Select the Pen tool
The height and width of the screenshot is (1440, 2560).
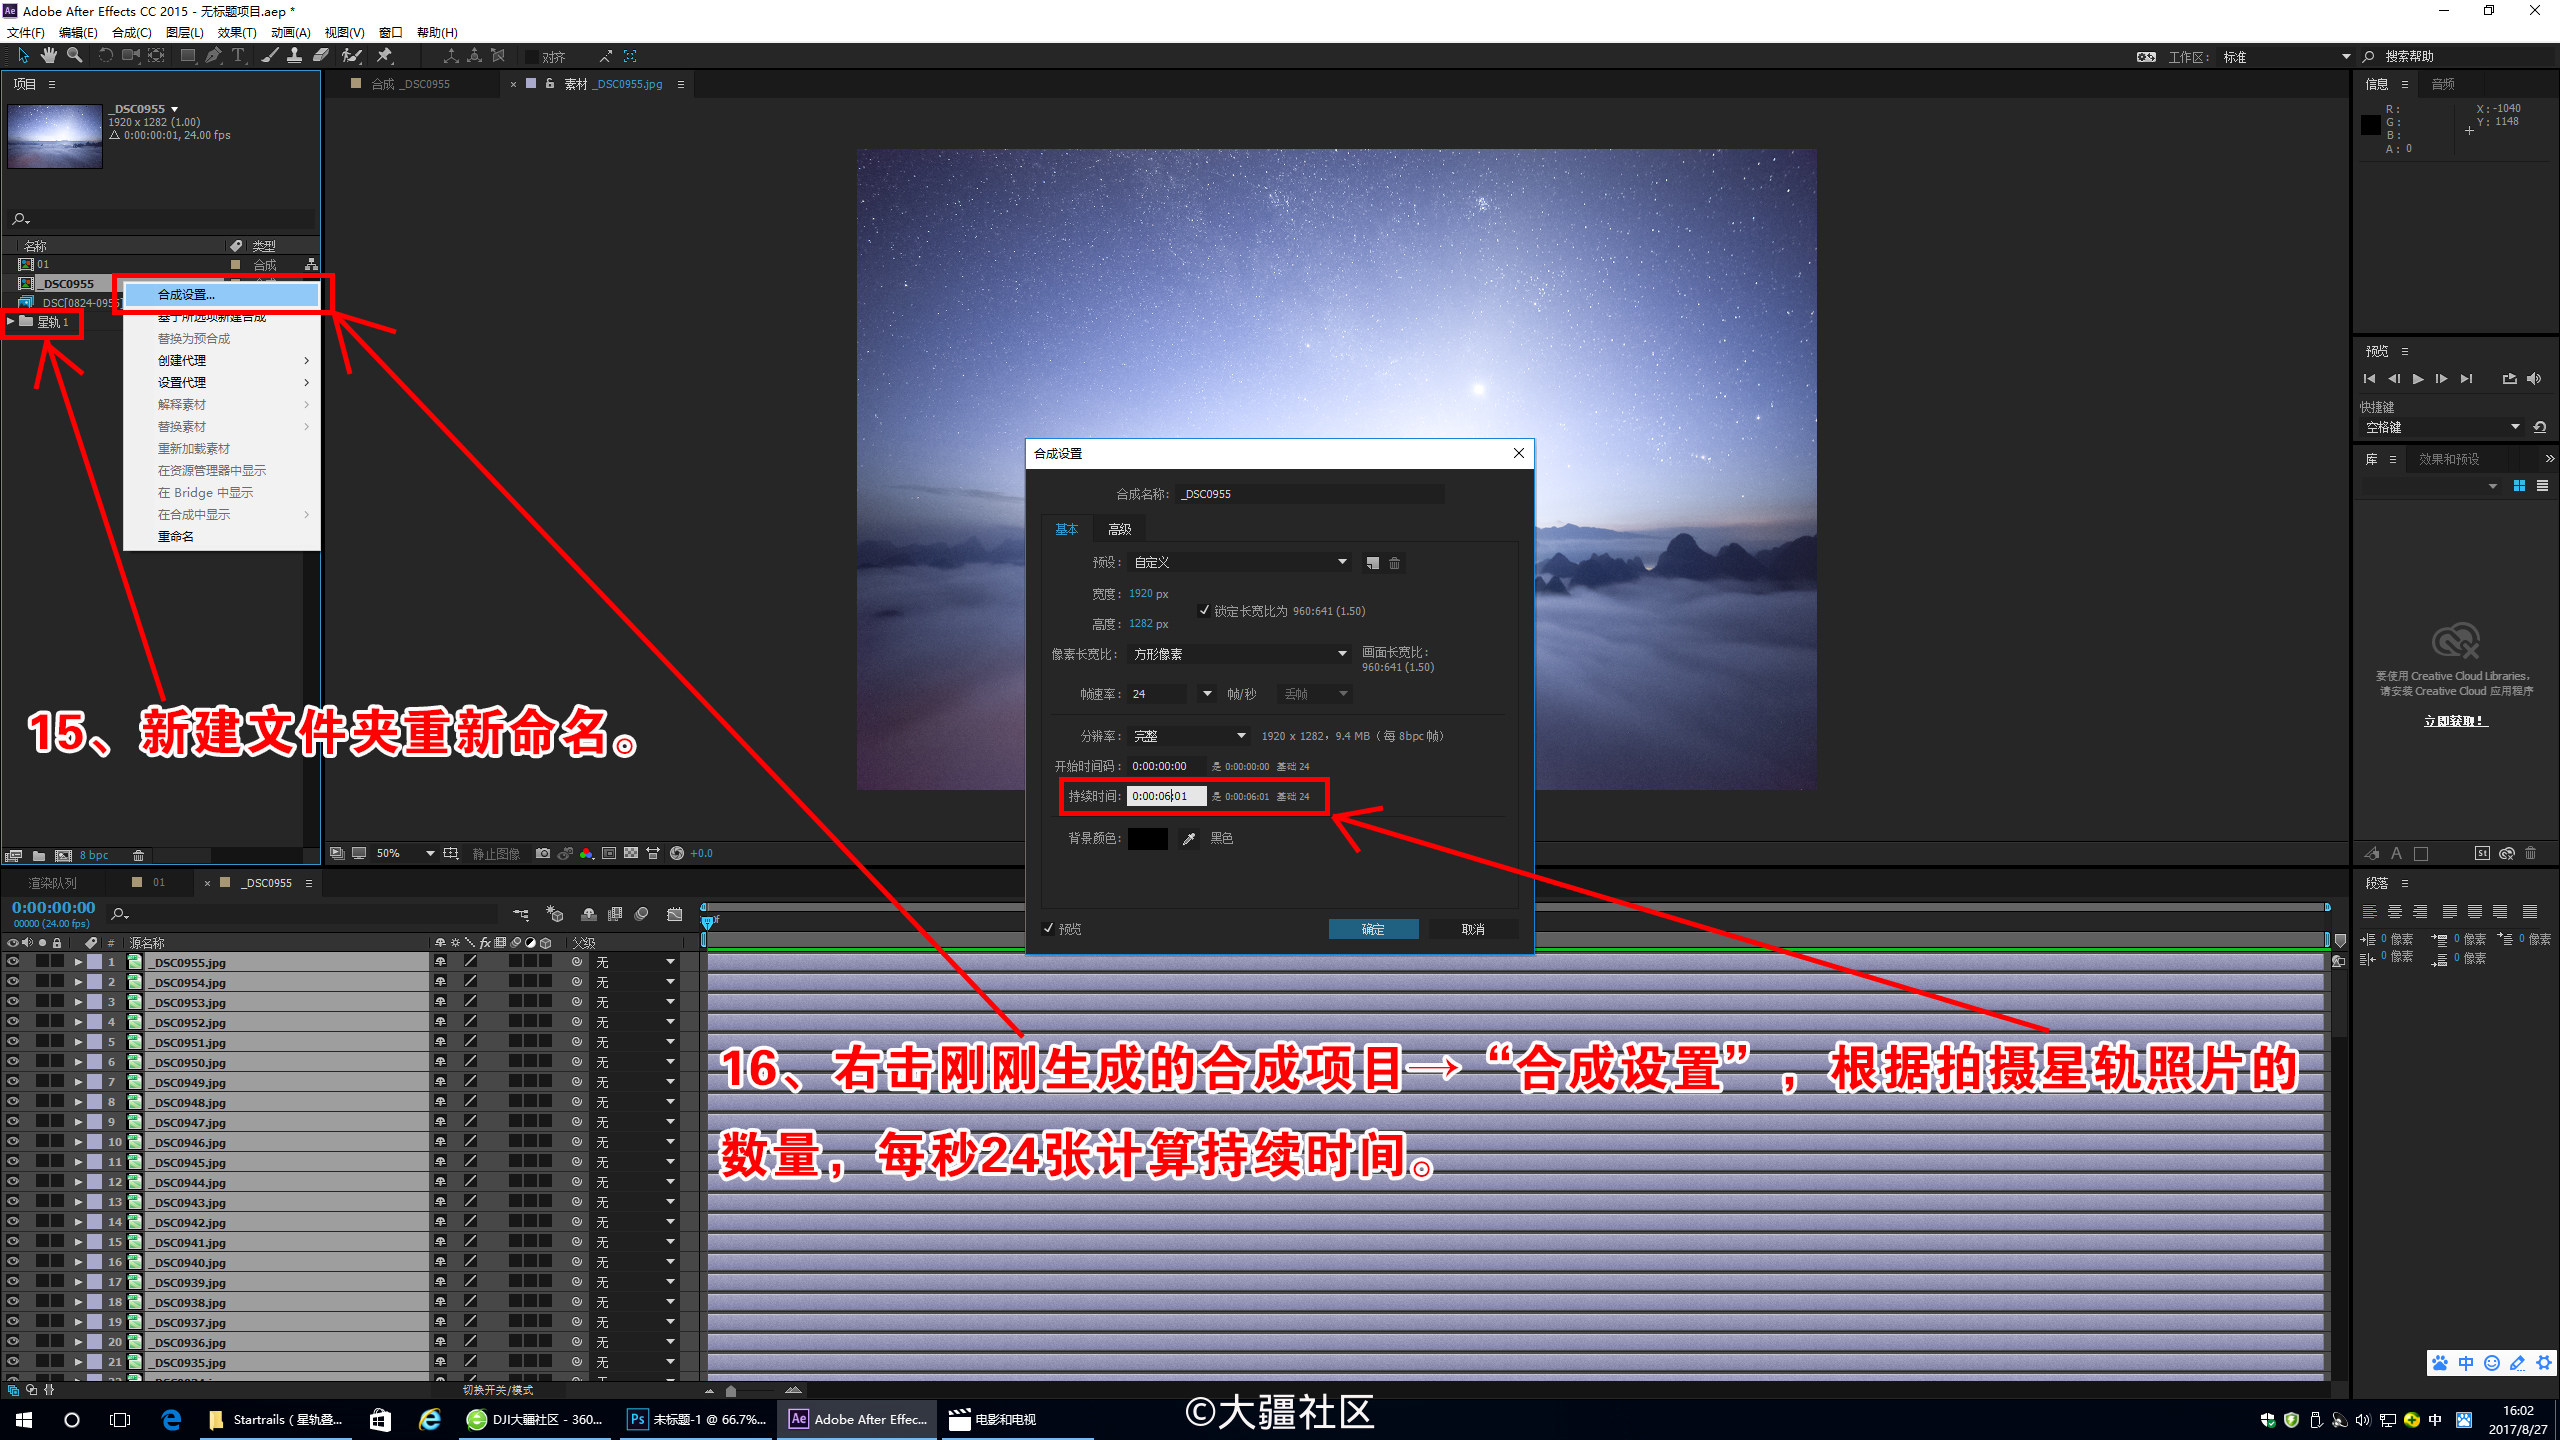click(x=213, y=56)
